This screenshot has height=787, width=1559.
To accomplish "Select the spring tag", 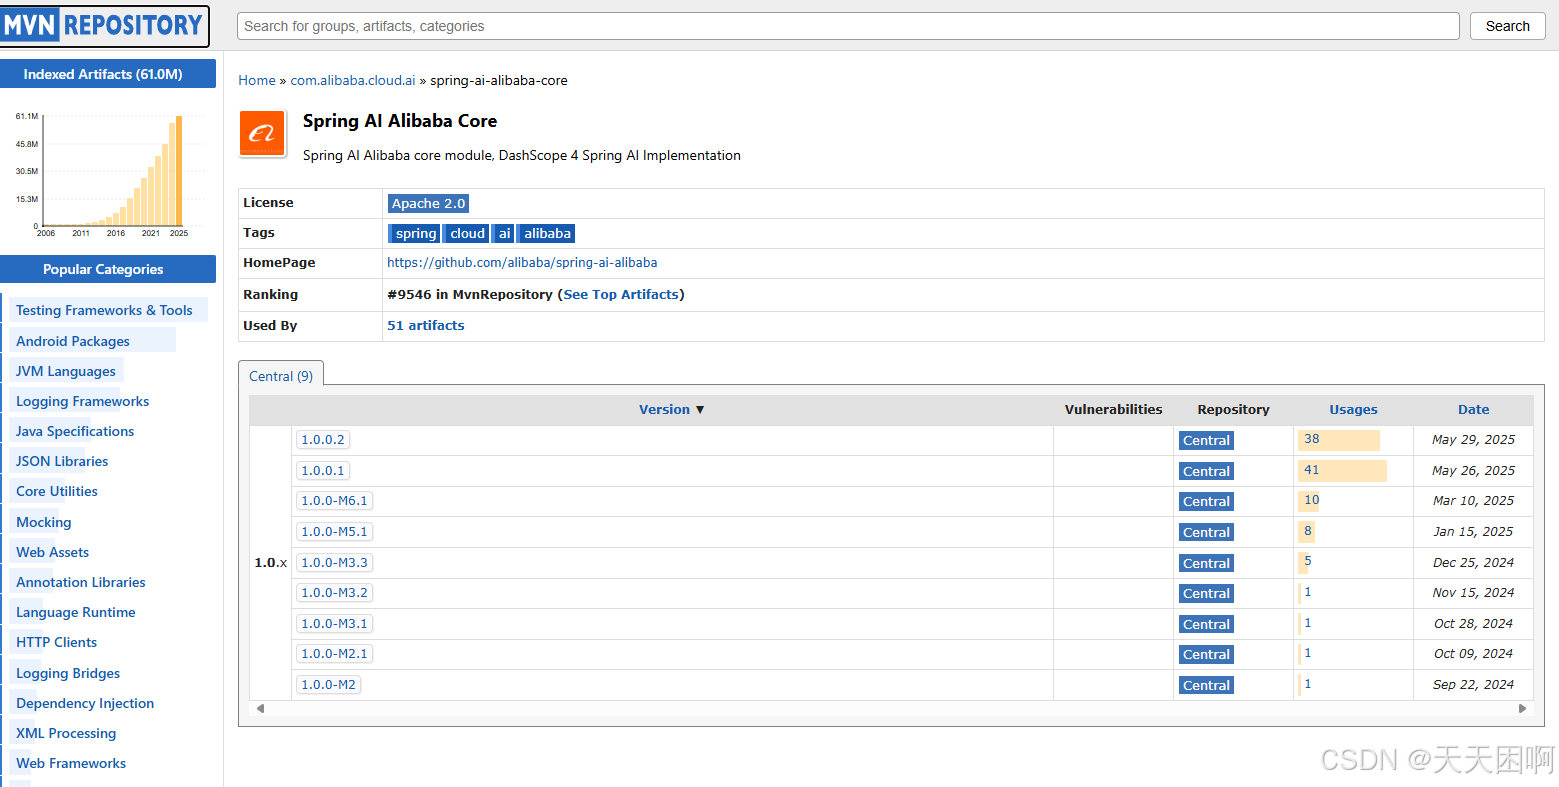I will click(x=415, y=233).
